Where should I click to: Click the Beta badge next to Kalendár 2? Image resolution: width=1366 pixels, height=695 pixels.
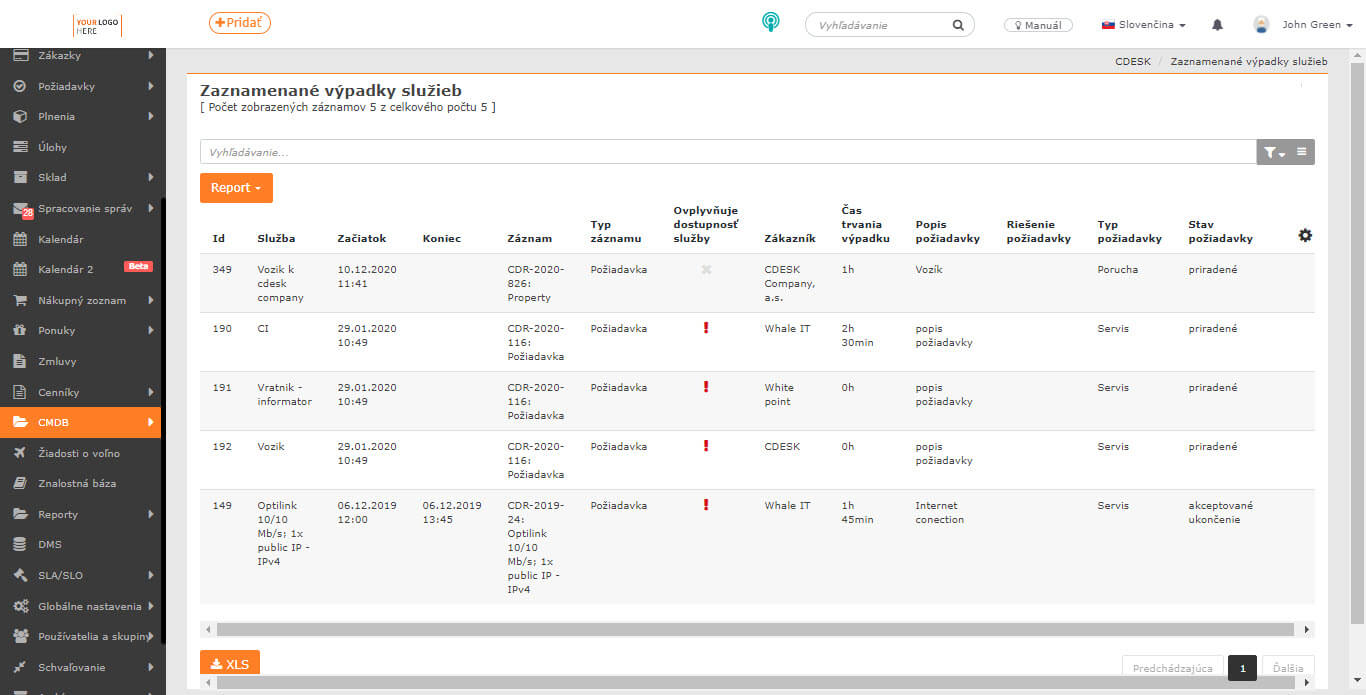(138, 266)
